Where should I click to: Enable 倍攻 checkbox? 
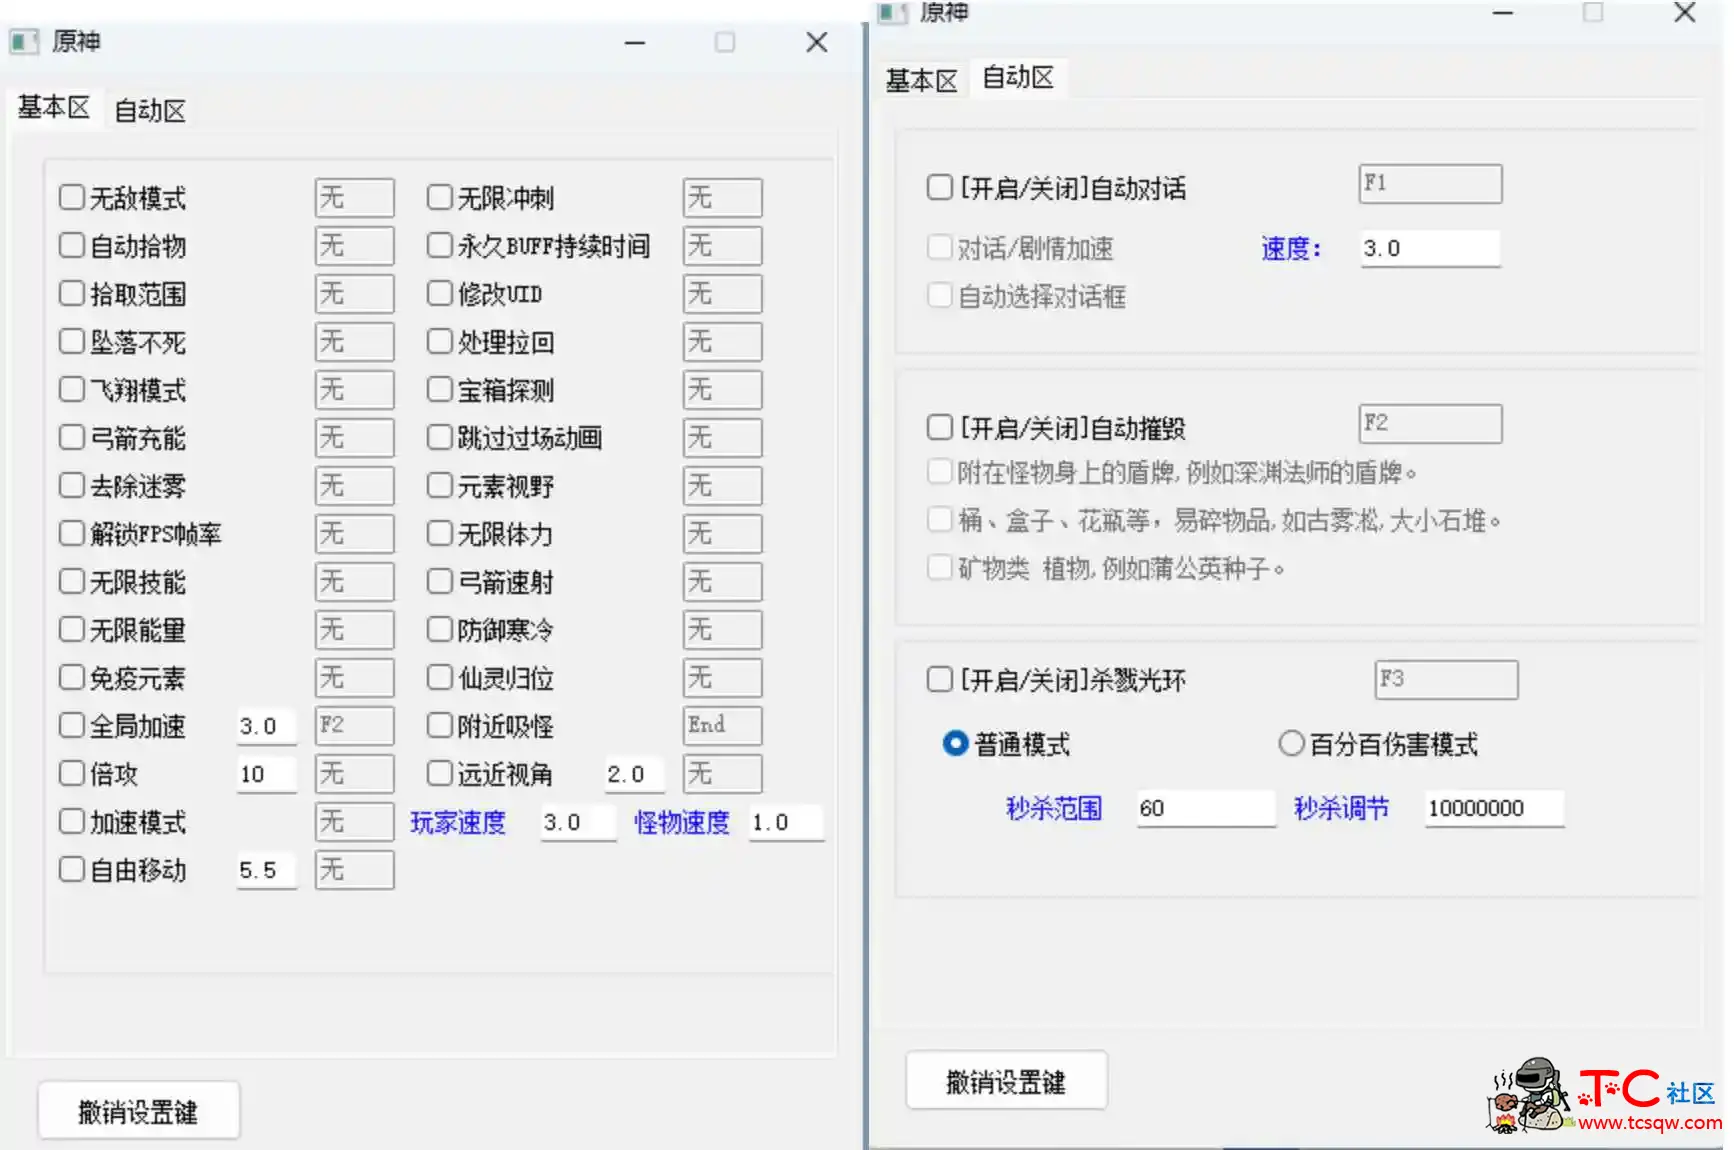pos(72,773)
